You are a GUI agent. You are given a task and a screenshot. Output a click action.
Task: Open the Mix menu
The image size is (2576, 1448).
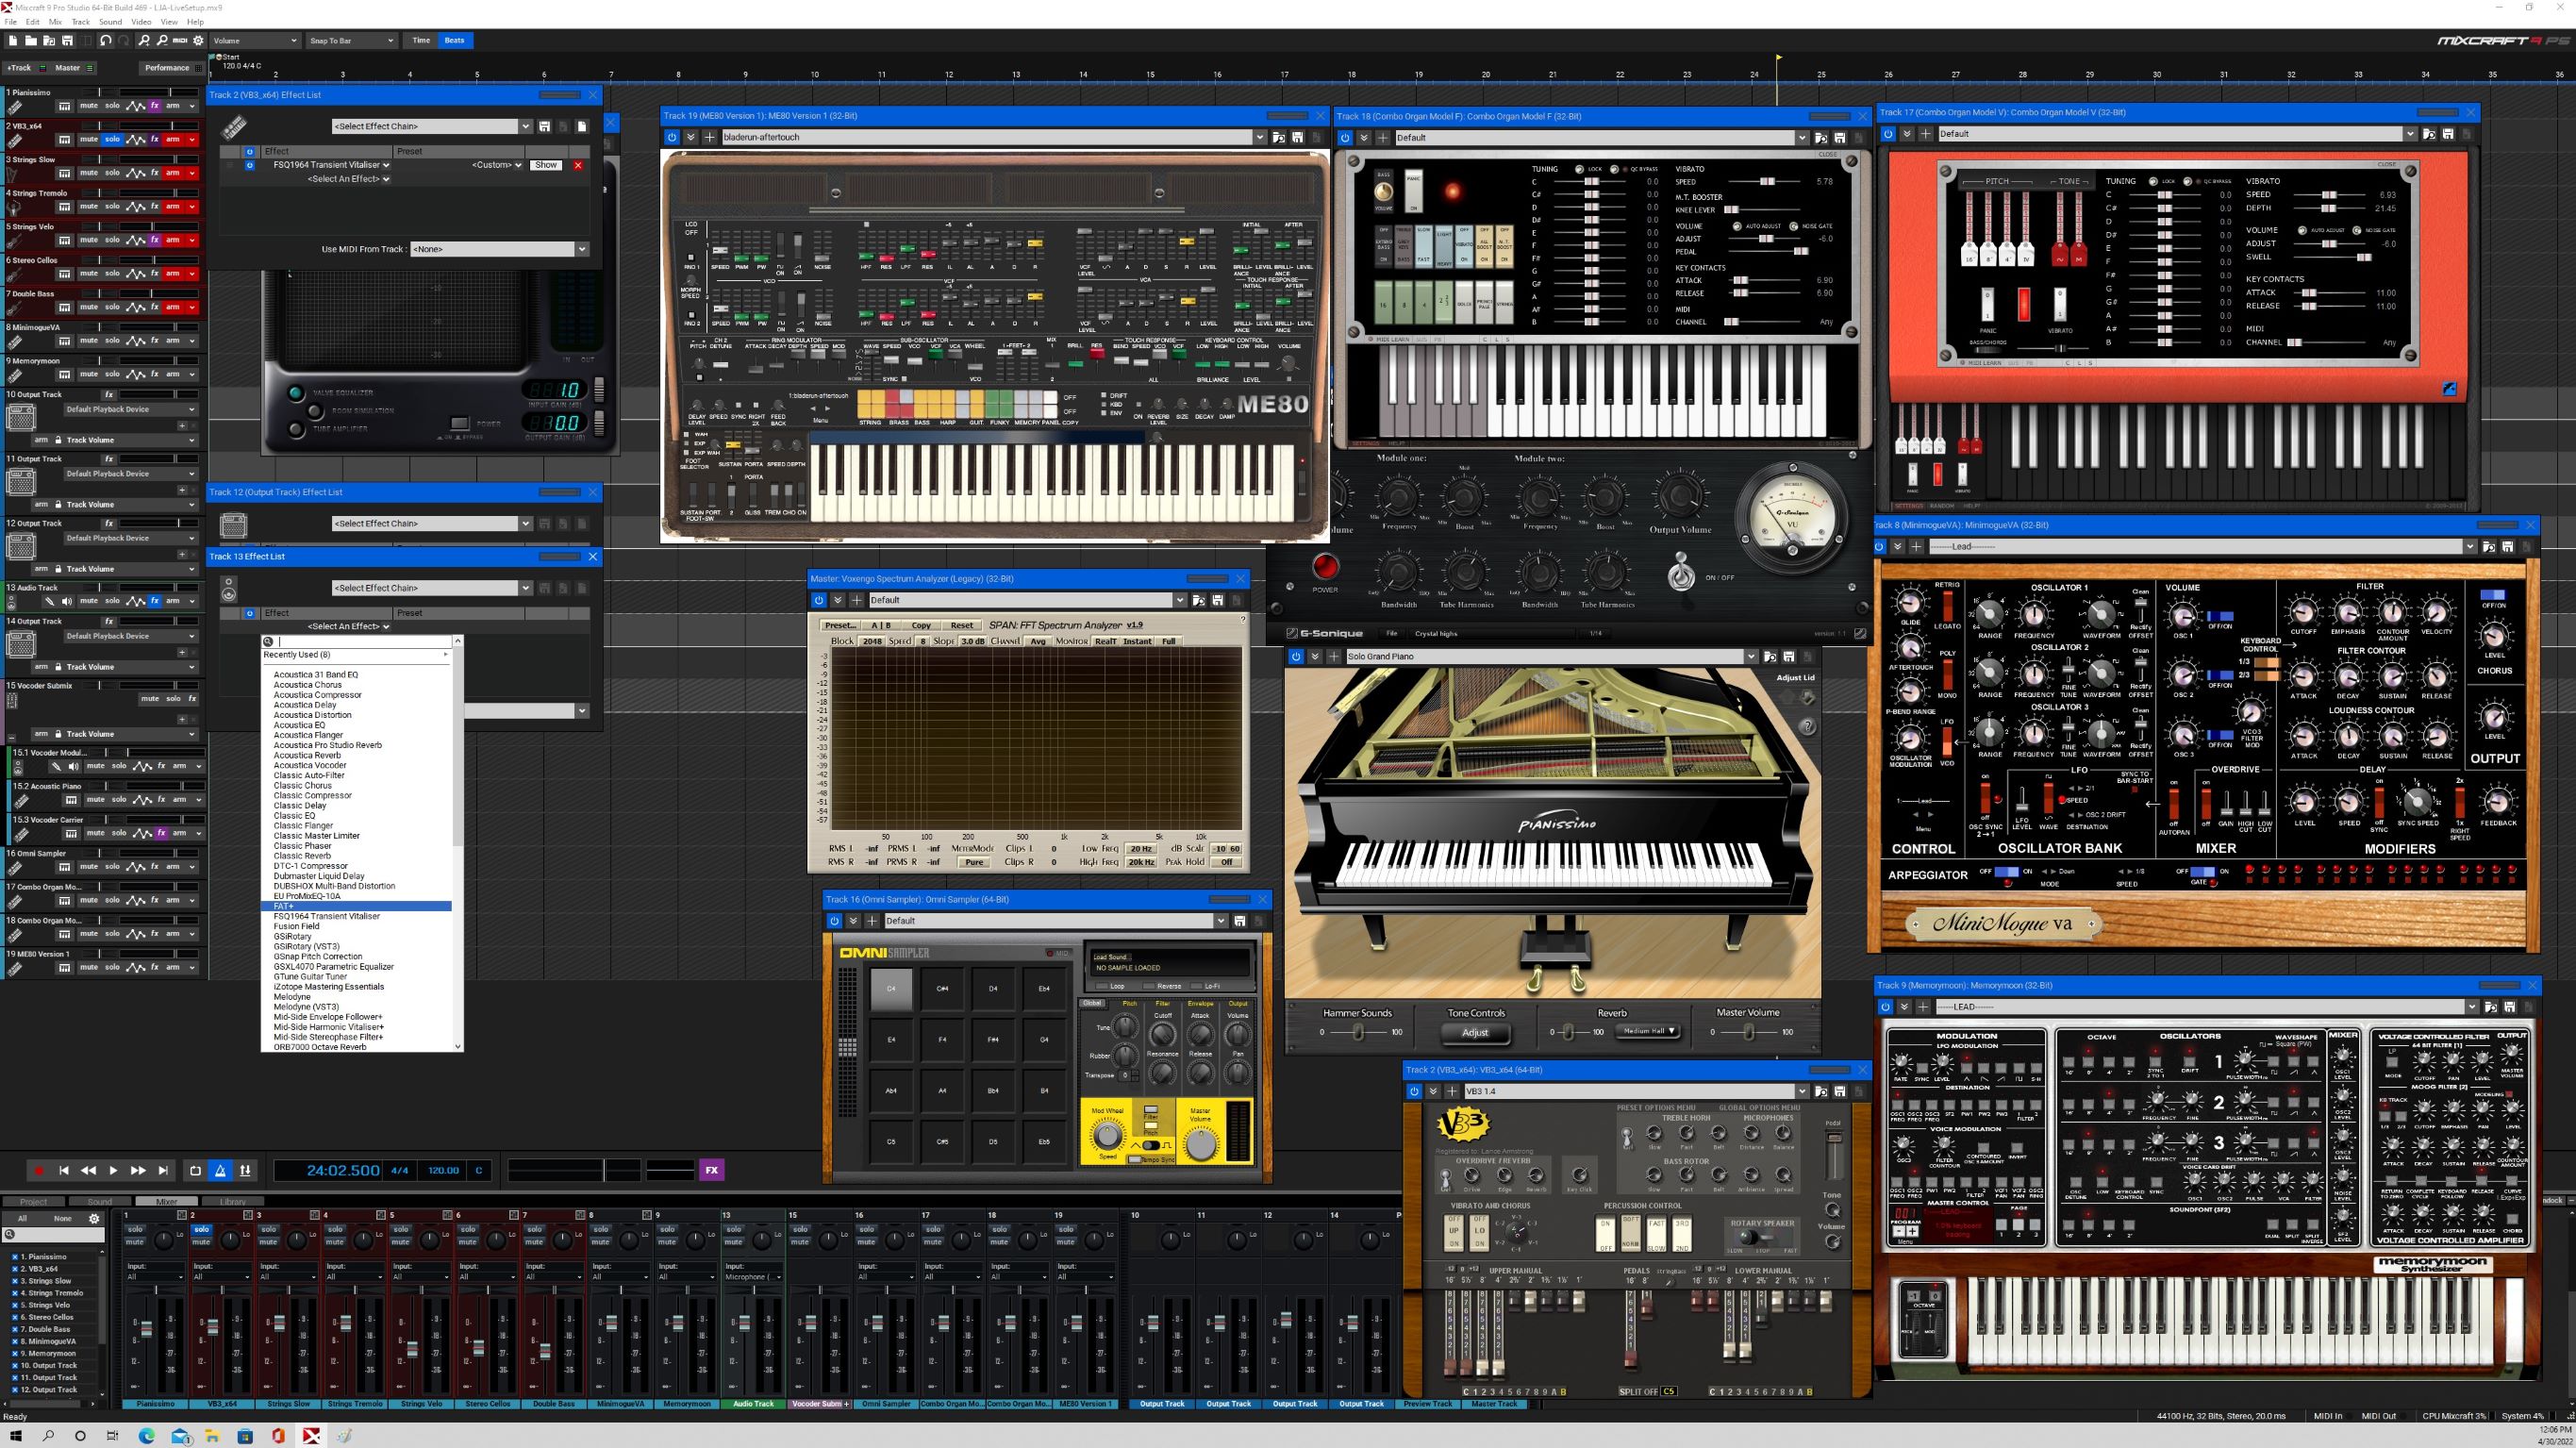click(x=55, y=22)
